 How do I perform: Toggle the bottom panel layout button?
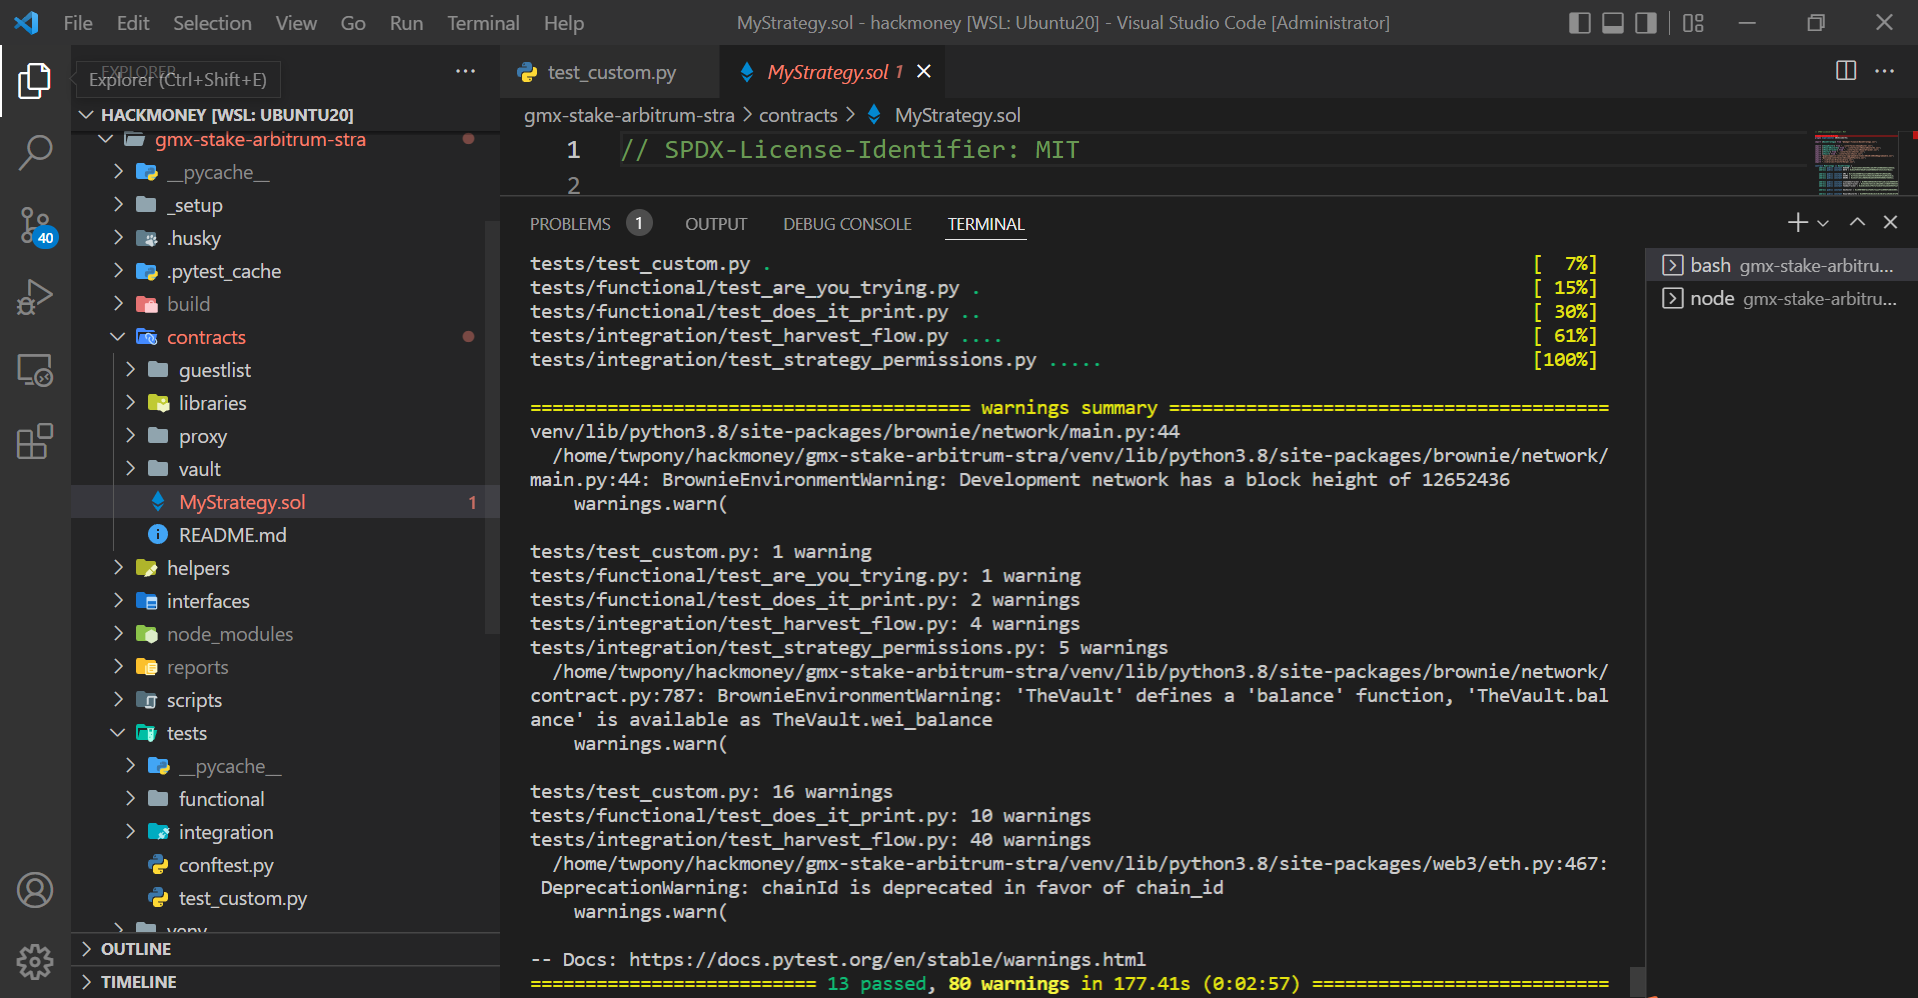point(1613,23)
